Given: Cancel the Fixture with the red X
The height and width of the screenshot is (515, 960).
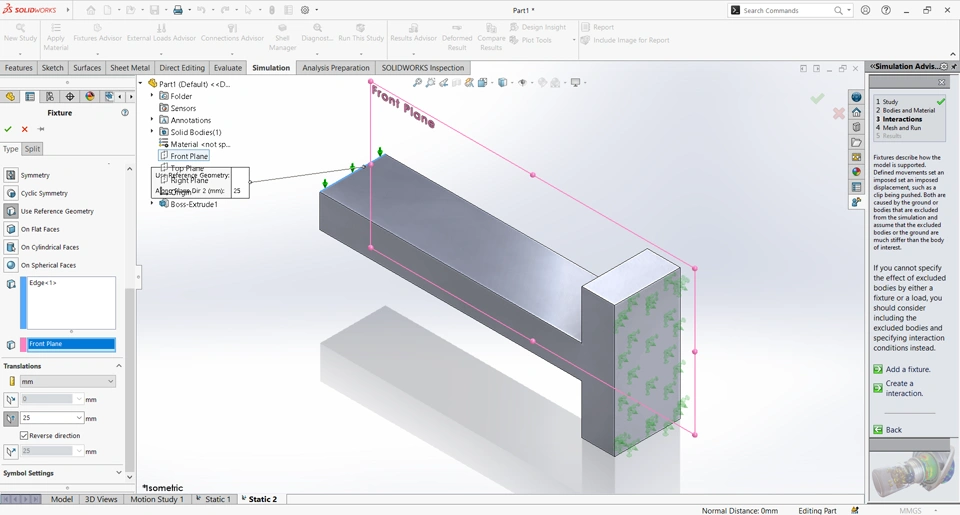Looking at the screenshot, I should point(24,129).
